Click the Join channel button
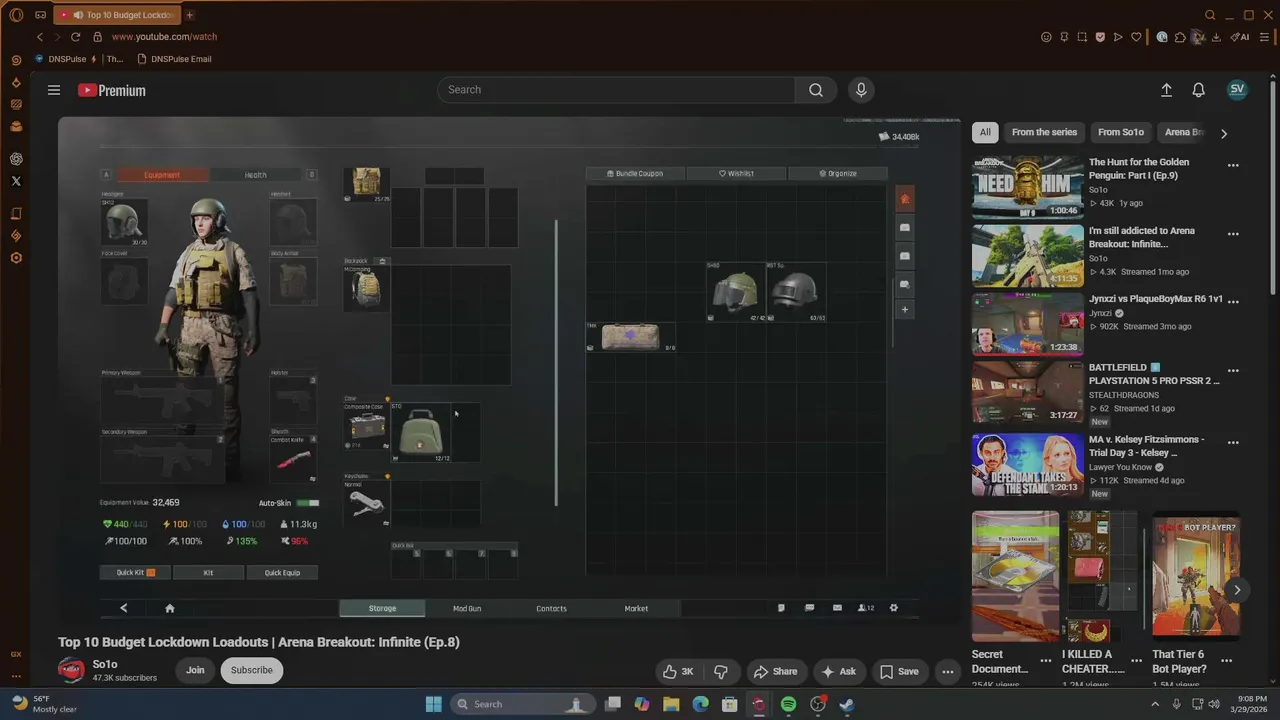1280x720 pixels. (x=195, y=670)
